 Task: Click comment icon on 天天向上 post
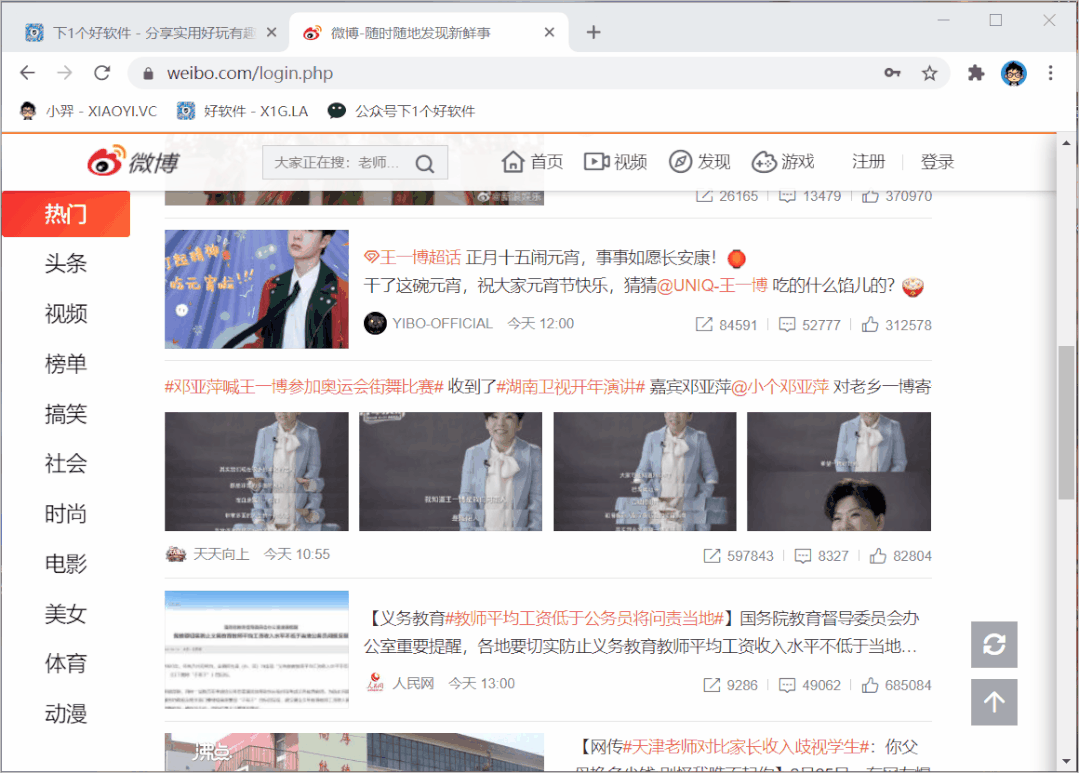pyautogui.click(x=802, y=555)
